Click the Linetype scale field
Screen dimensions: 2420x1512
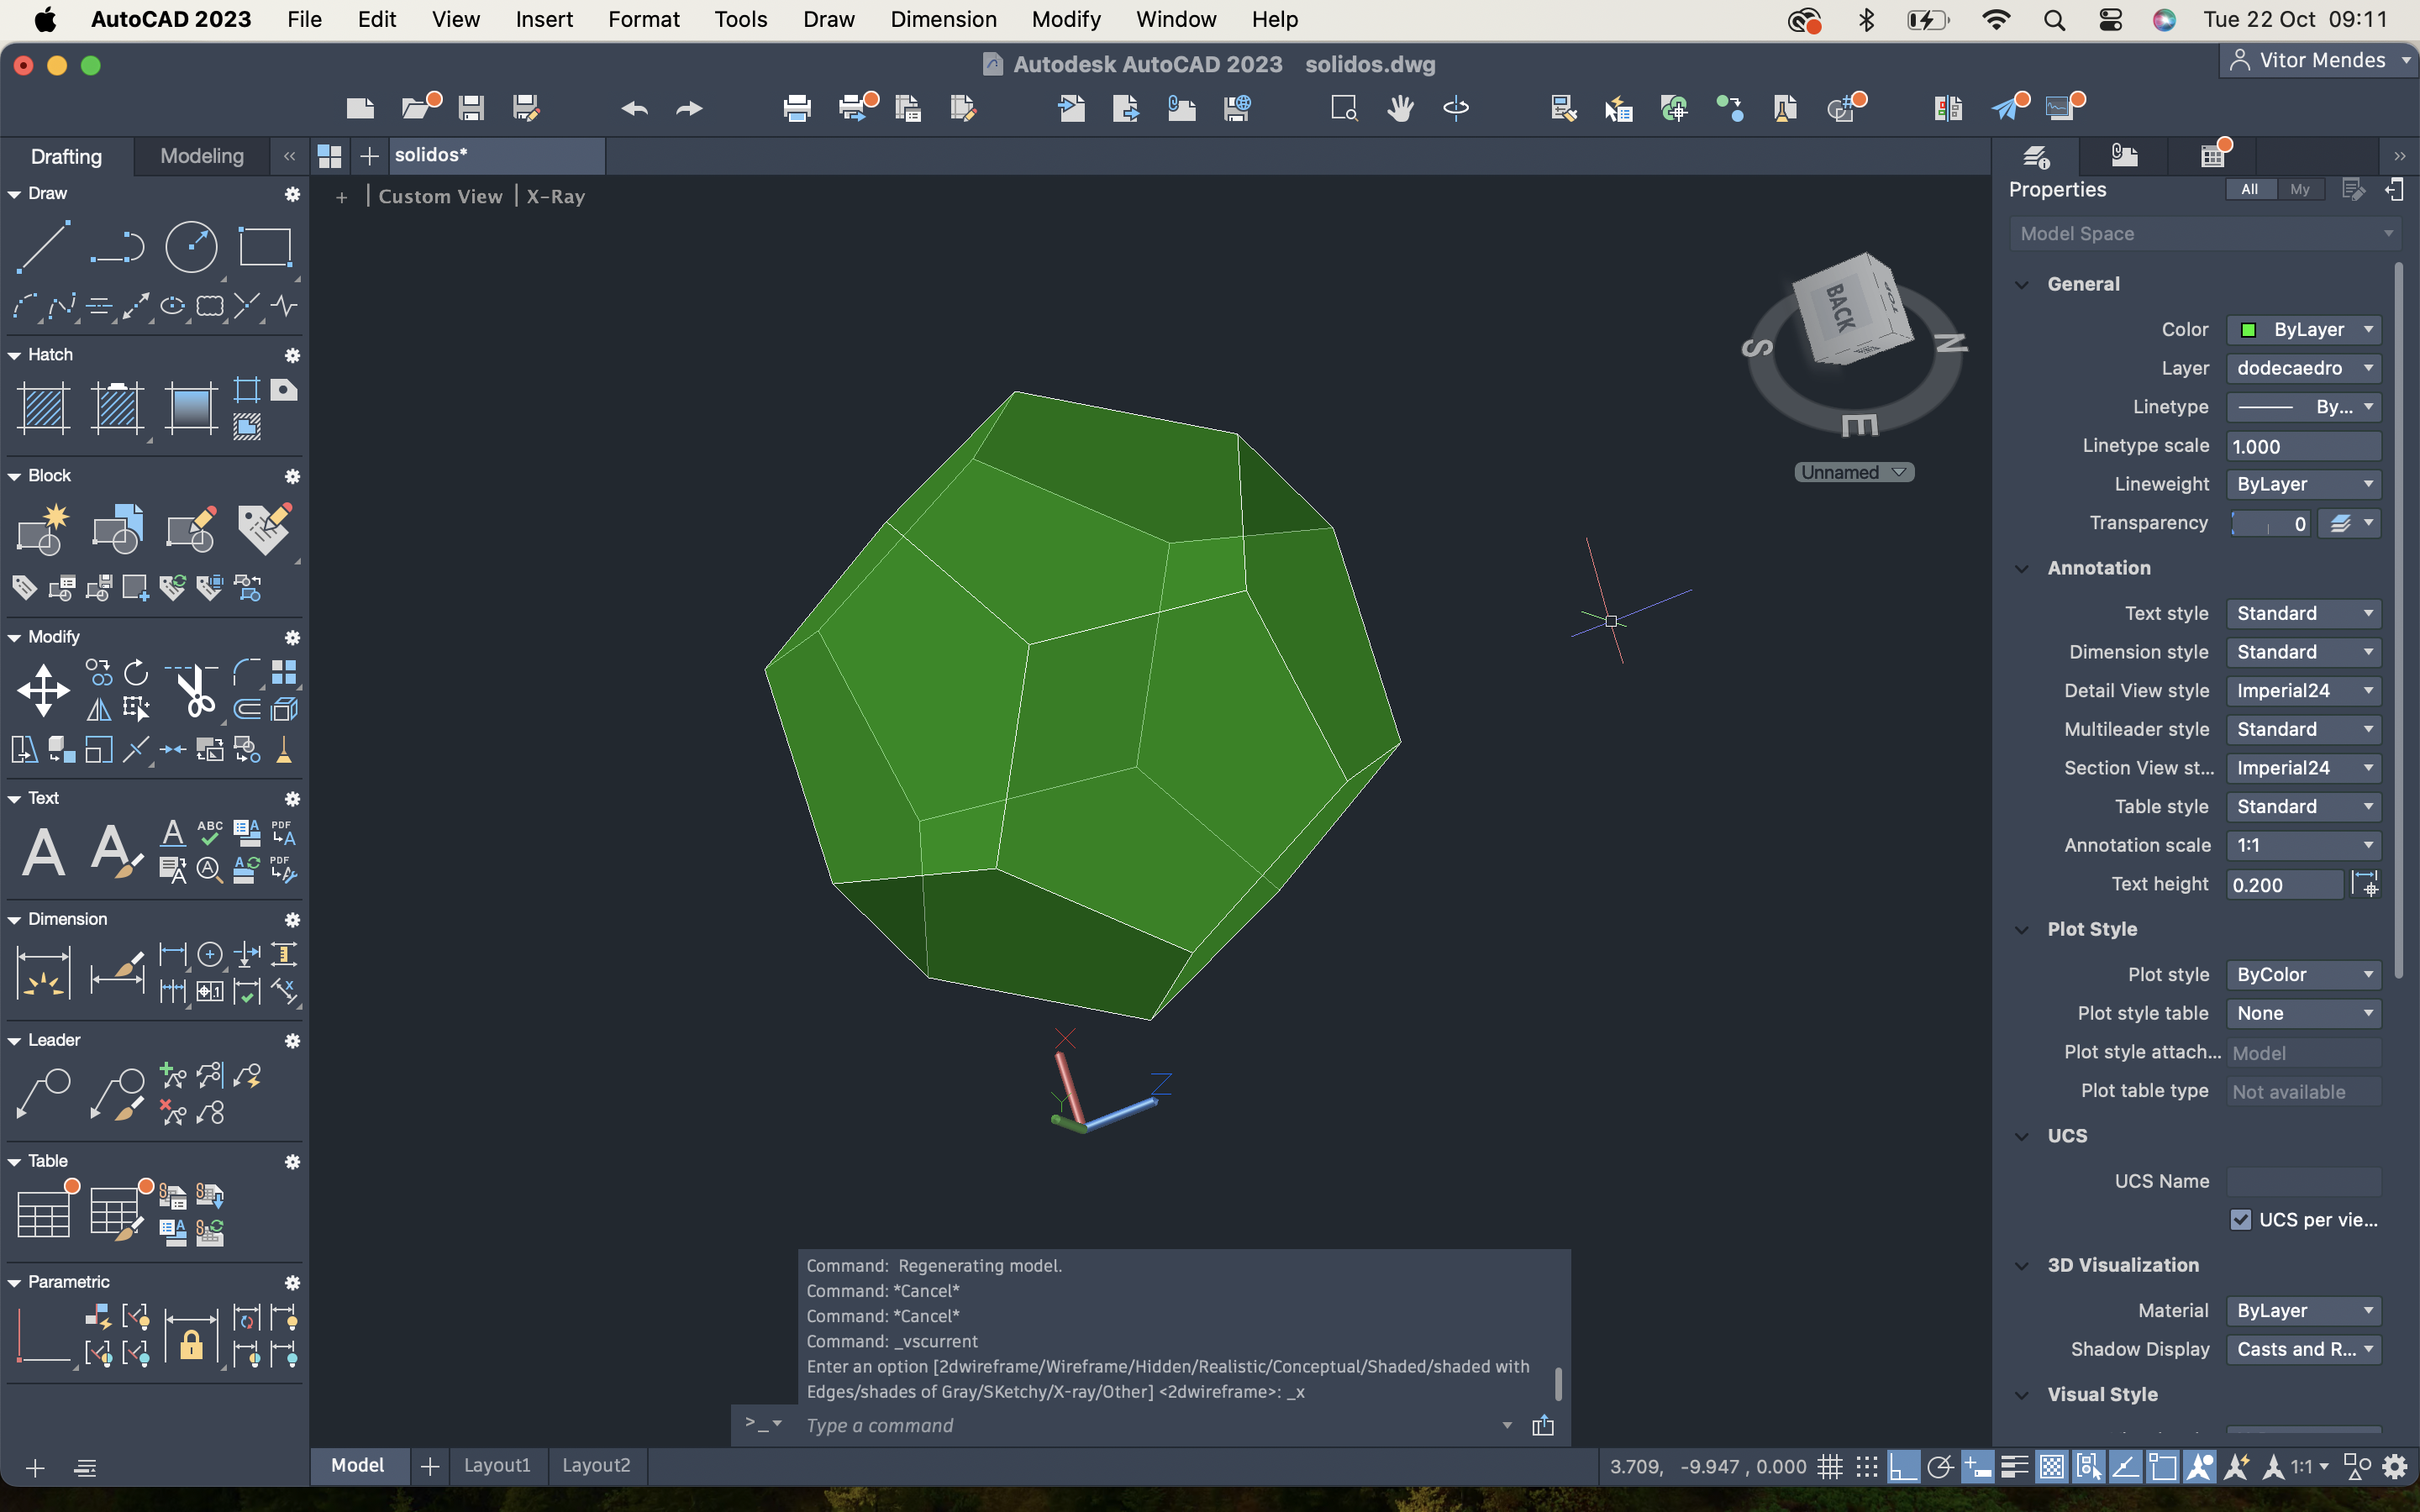click(2303, 446)
